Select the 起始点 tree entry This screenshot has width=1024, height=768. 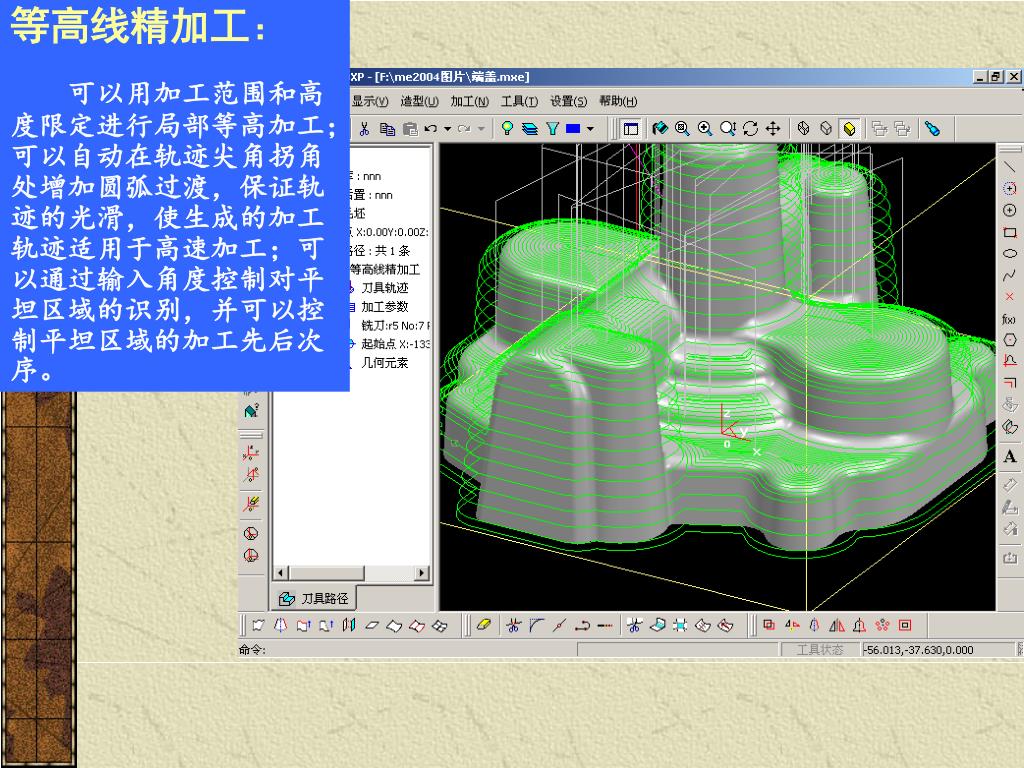[x=396, y=344]
